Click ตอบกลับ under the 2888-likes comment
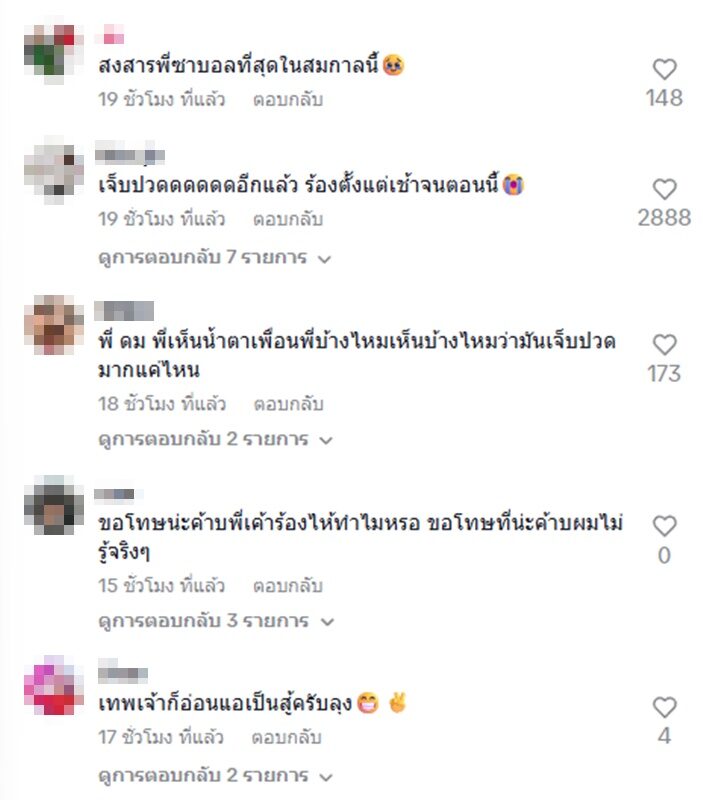Image resolution: width=703 pixels, height=800 pixels. pyautogui.click(x=288, y=219)
